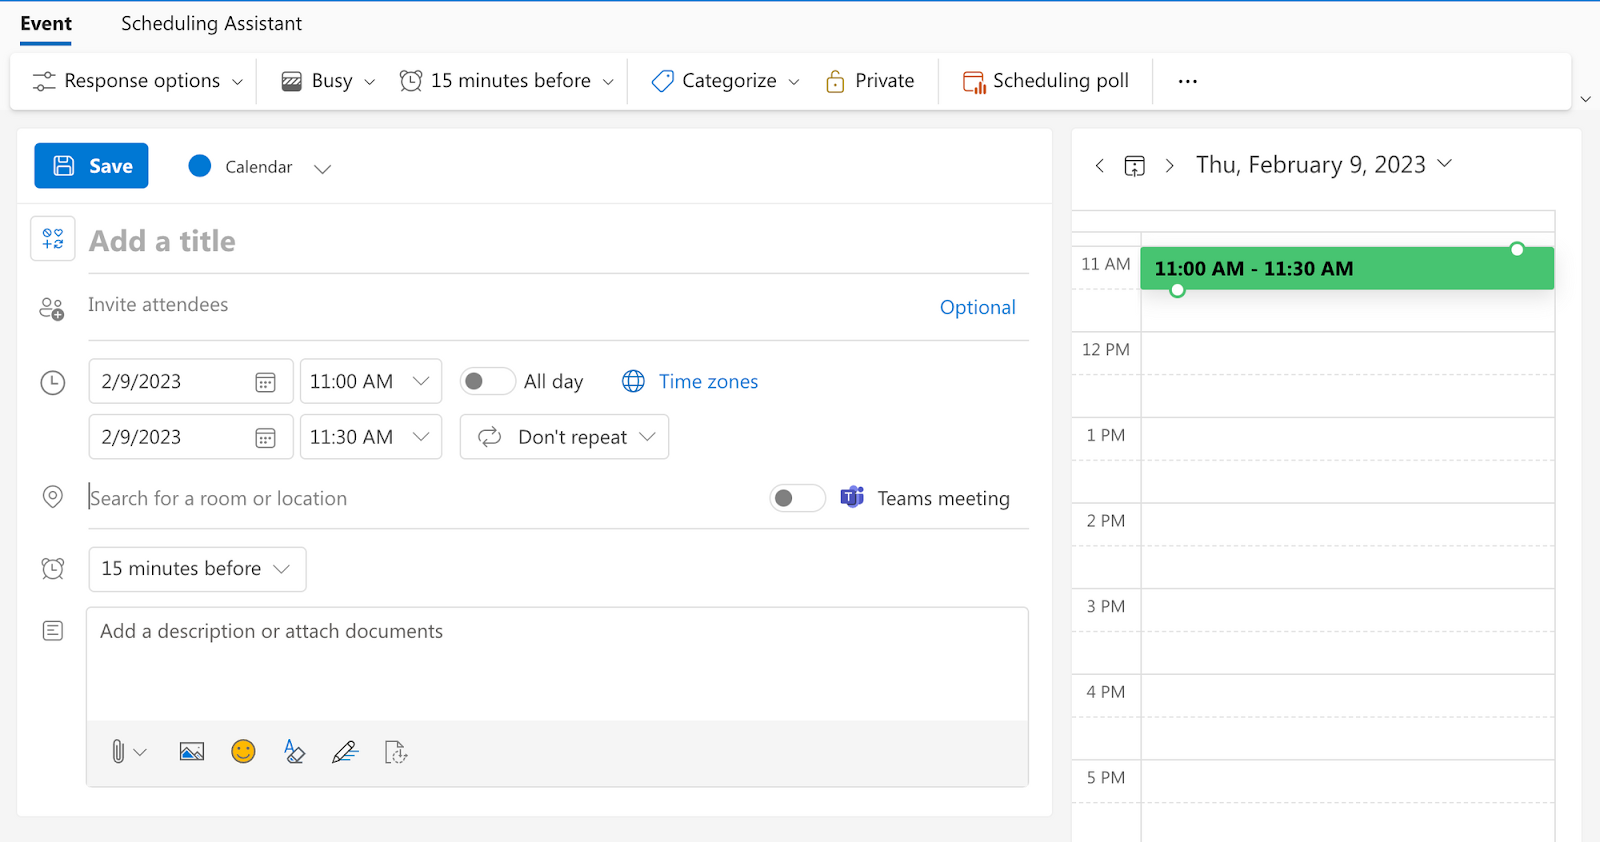The width and height of the screenshot is (1600, 842).
Task: Open the Time zones link
Action: pyautogui.click(x=708, y=382)
